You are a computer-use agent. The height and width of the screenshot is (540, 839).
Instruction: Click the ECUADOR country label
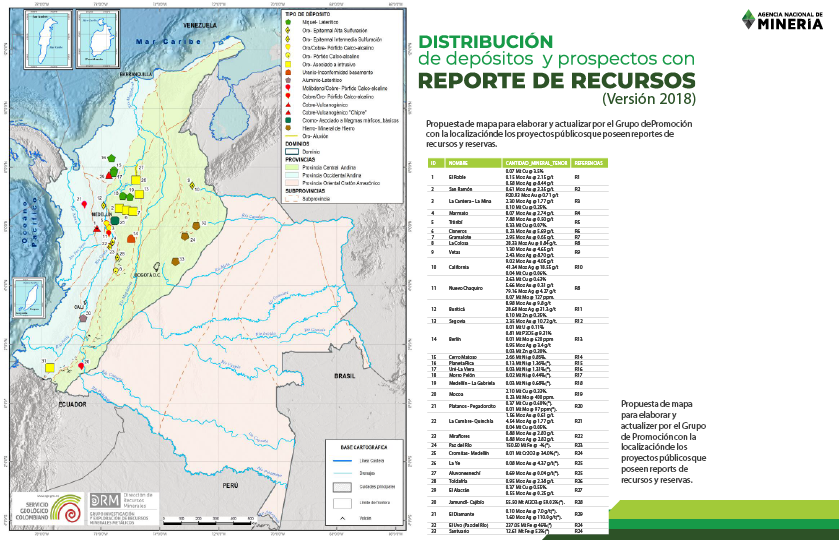point(72,404)
